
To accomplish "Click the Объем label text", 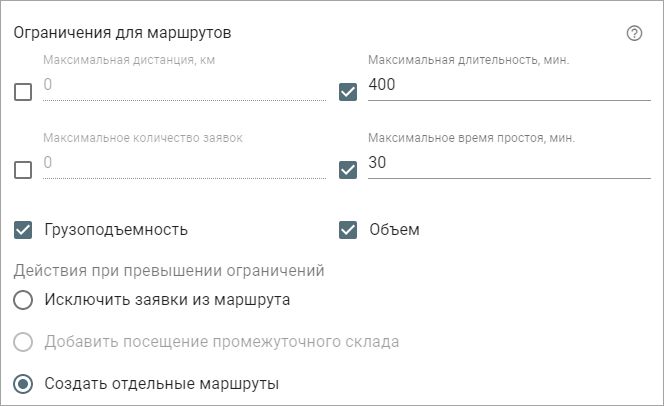I will click(394, 230).
